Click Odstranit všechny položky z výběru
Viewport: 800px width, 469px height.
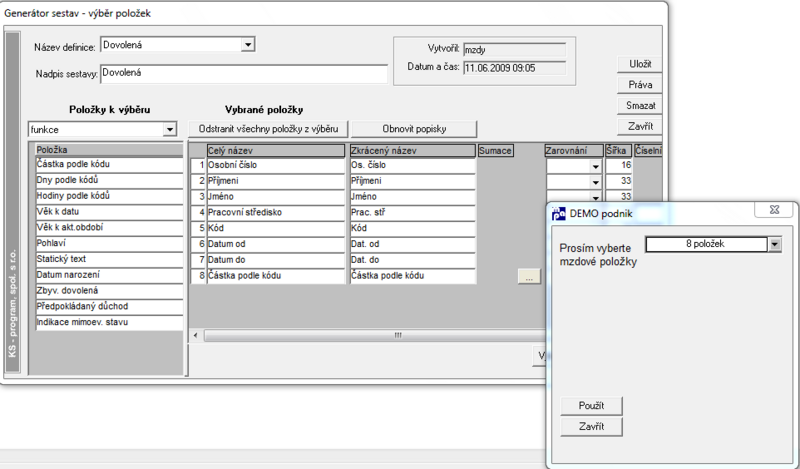click(268, 129)
